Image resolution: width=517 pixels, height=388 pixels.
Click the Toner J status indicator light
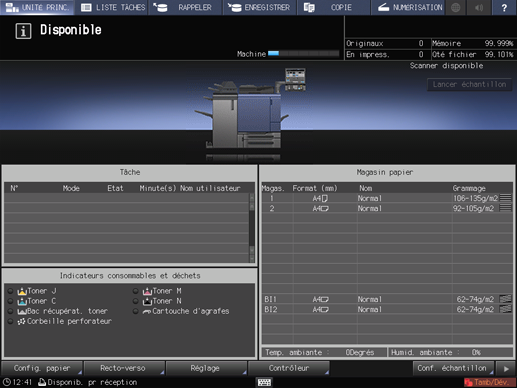(10, 291)
